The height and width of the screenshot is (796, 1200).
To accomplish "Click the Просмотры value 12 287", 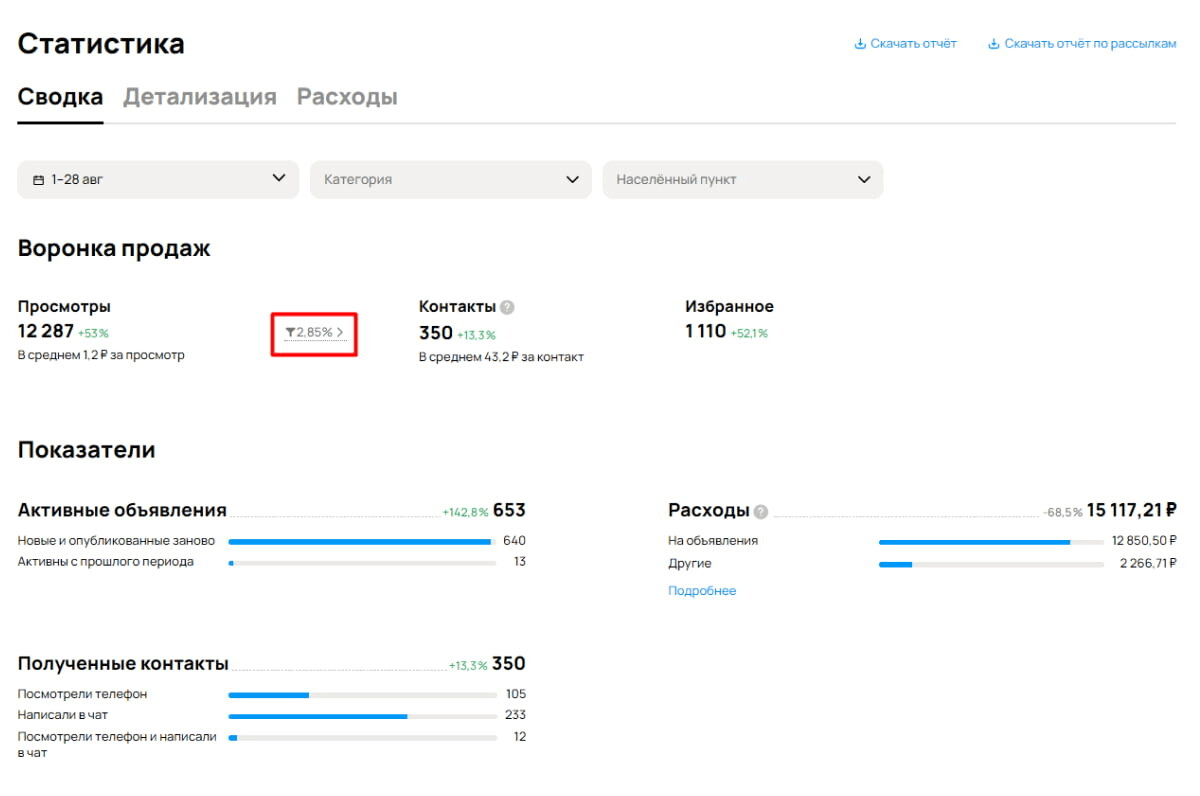I will tap(45, 332).
